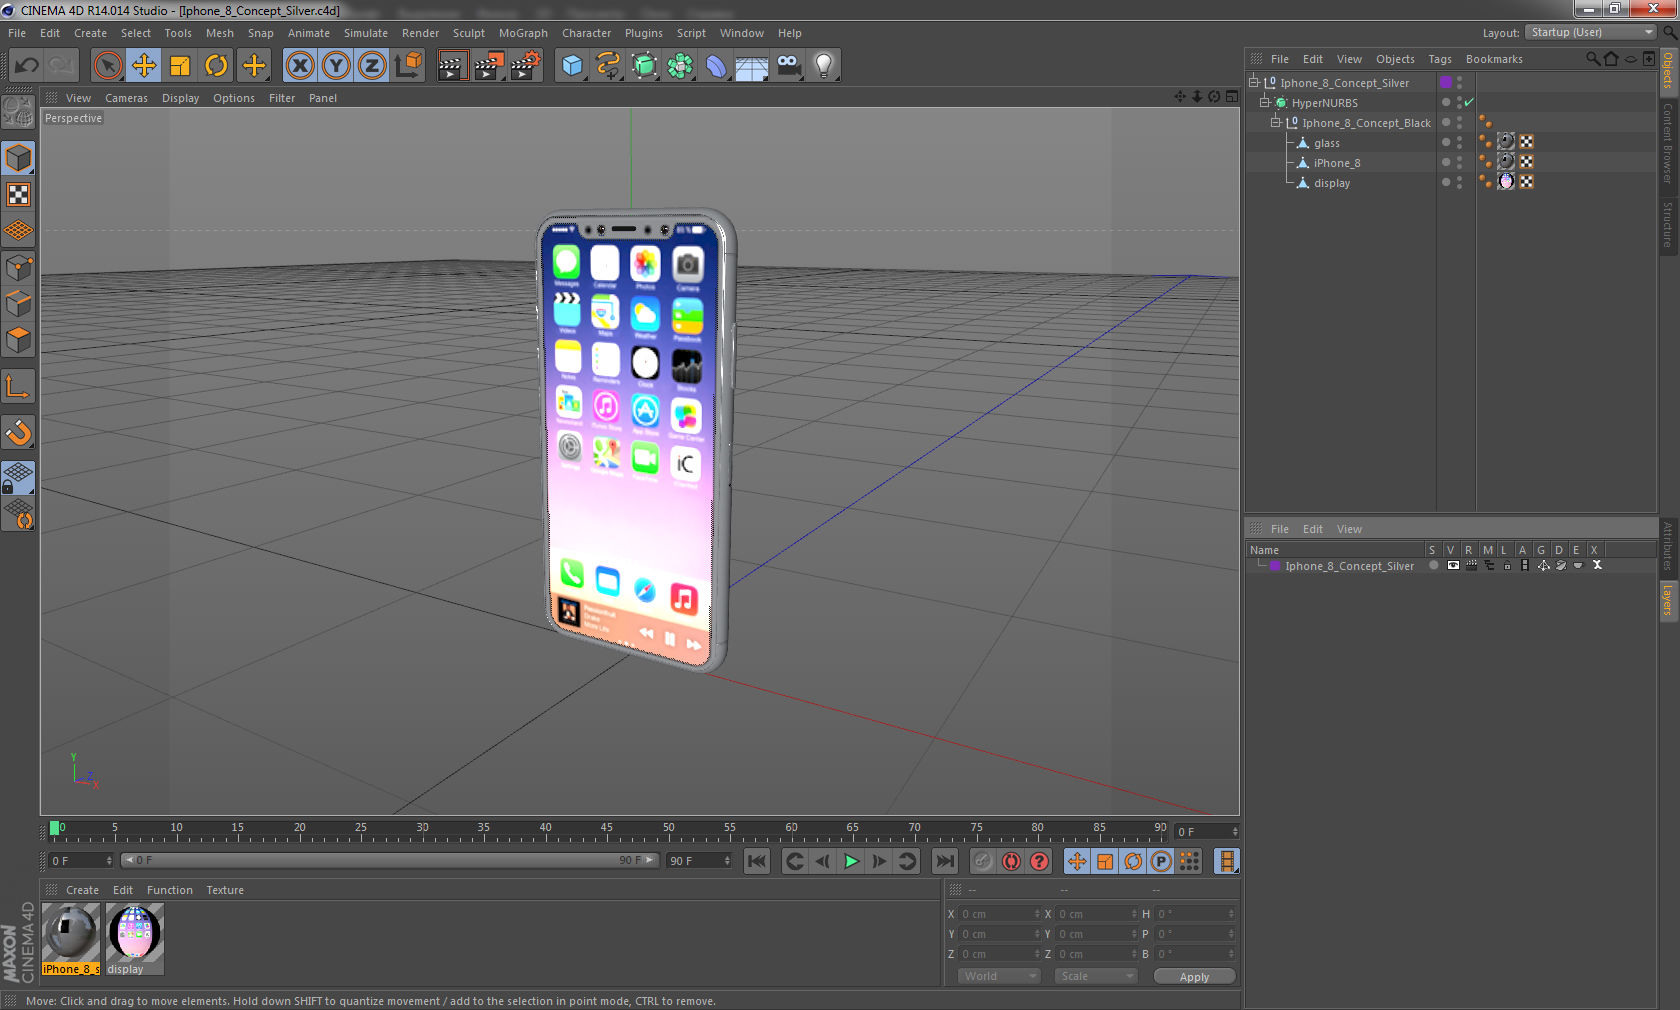Add a Camera object
This screenshot has width=1680, height=1010.
tap(788, 66)
